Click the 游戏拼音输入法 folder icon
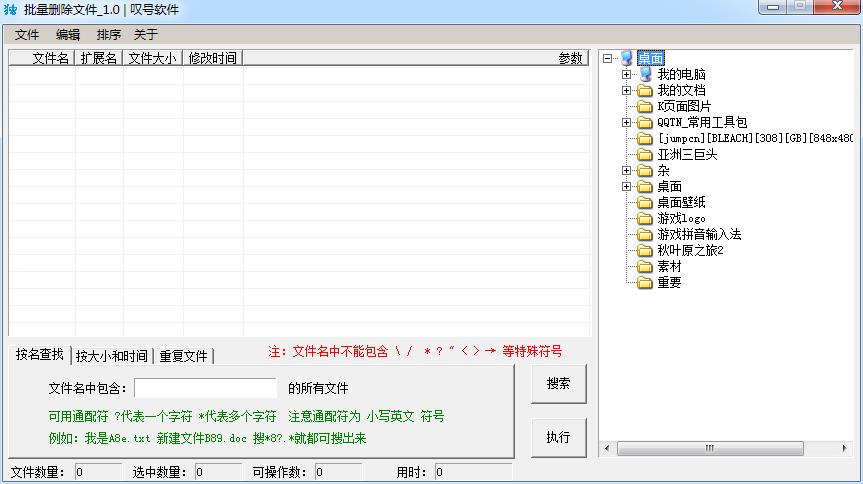The width and height of the screenshot is (863, 484). click(644, 235)
